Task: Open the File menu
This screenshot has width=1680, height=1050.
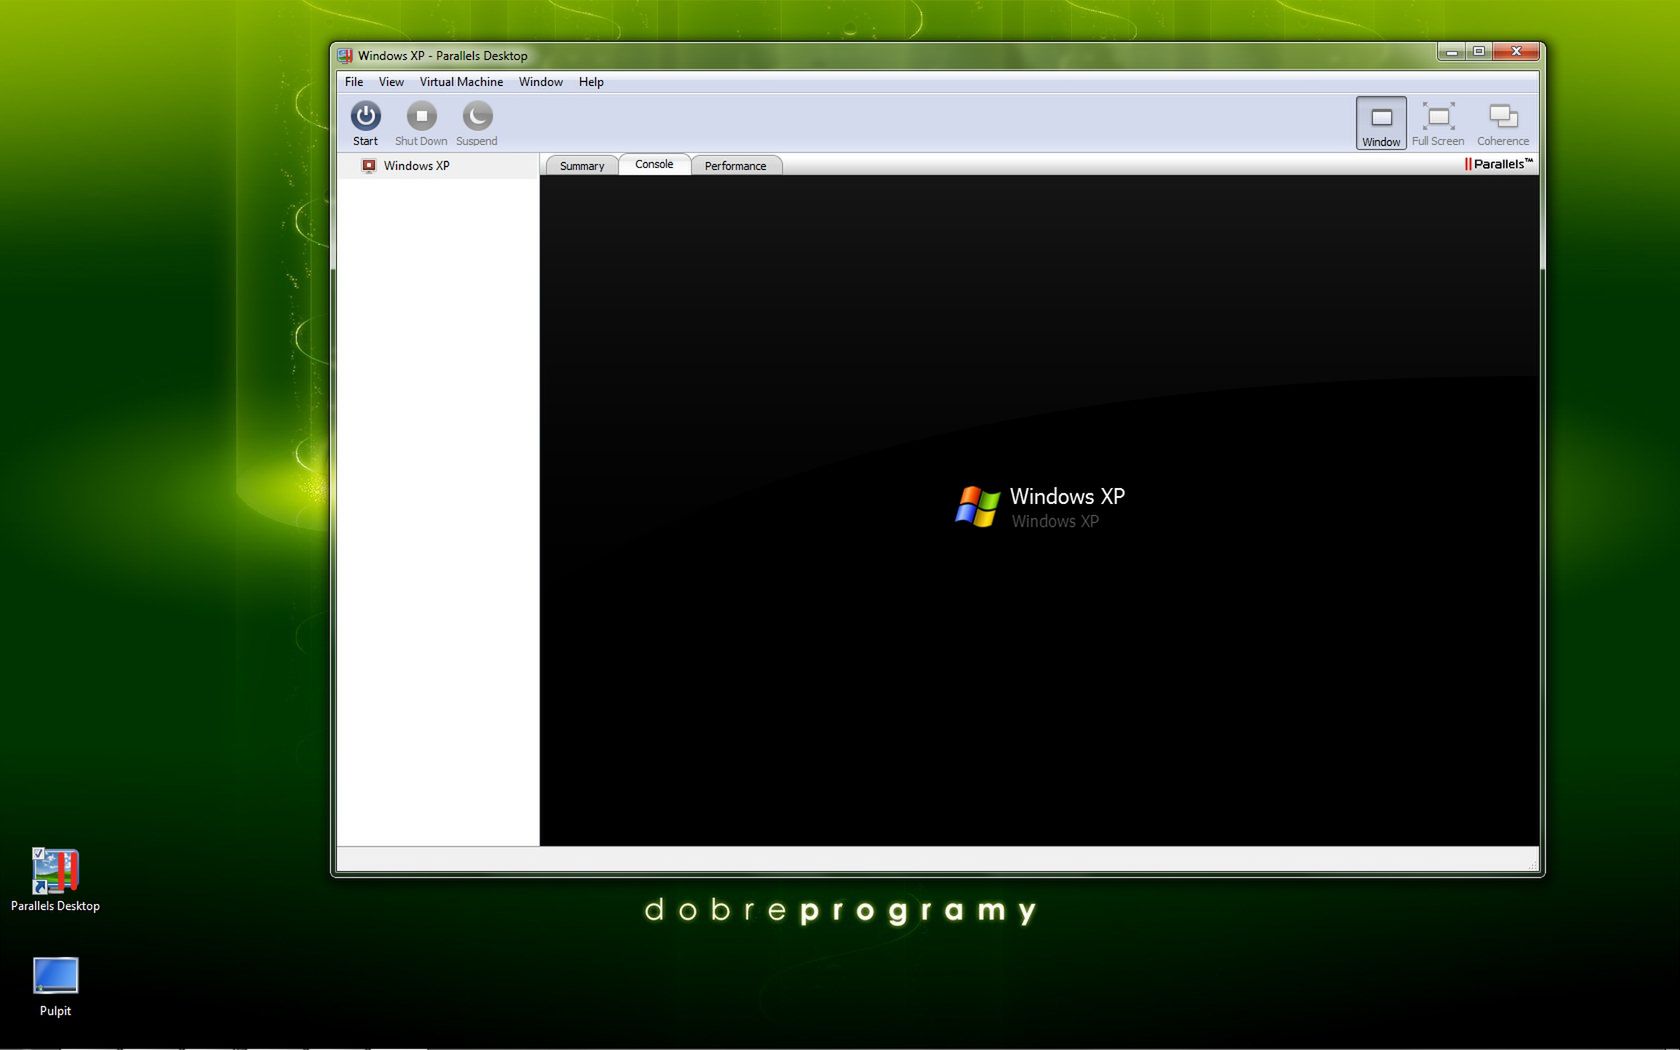Action: tap(354, 82)
